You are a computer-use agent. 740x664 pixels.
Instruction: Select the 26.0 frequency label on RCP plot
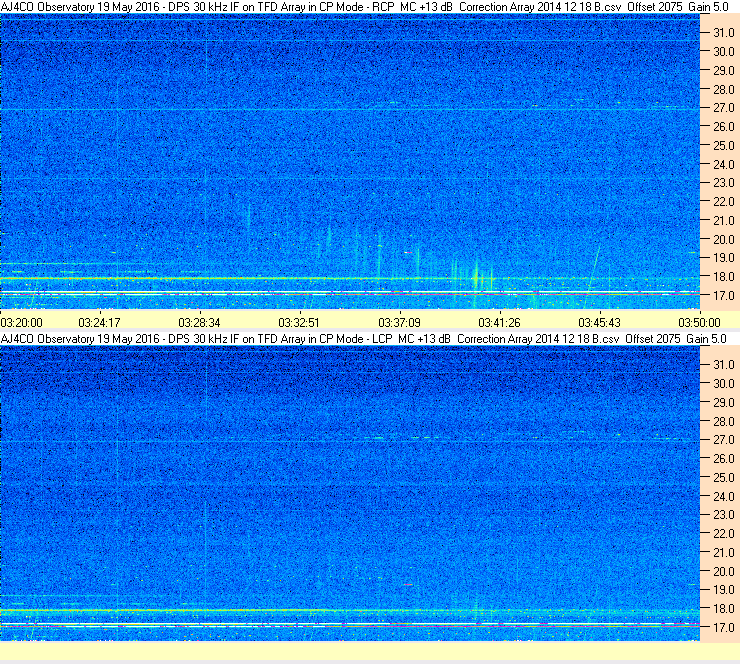(723, 127)
